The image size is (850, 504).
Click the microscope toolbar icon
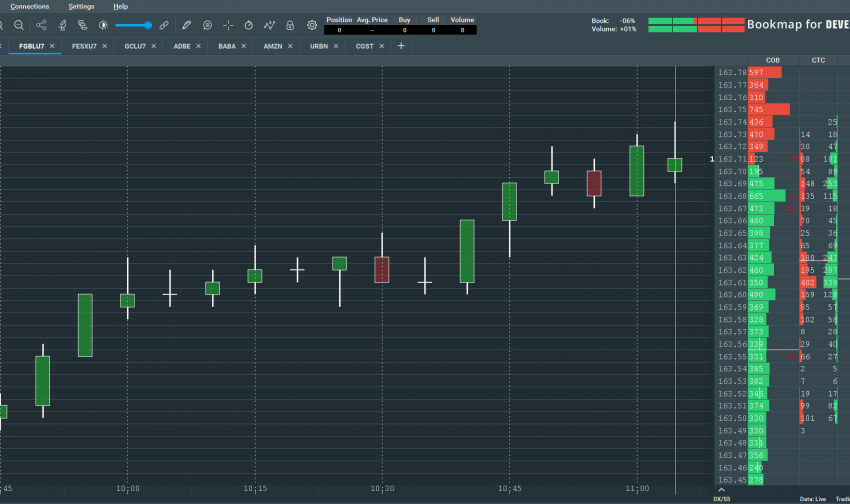coord(62,25)
